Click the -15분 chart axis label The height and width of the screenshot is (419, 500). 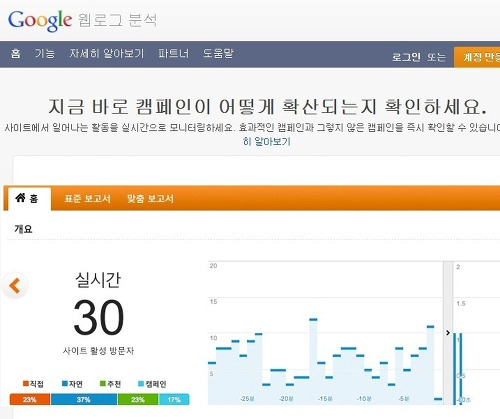coord(325,398)
